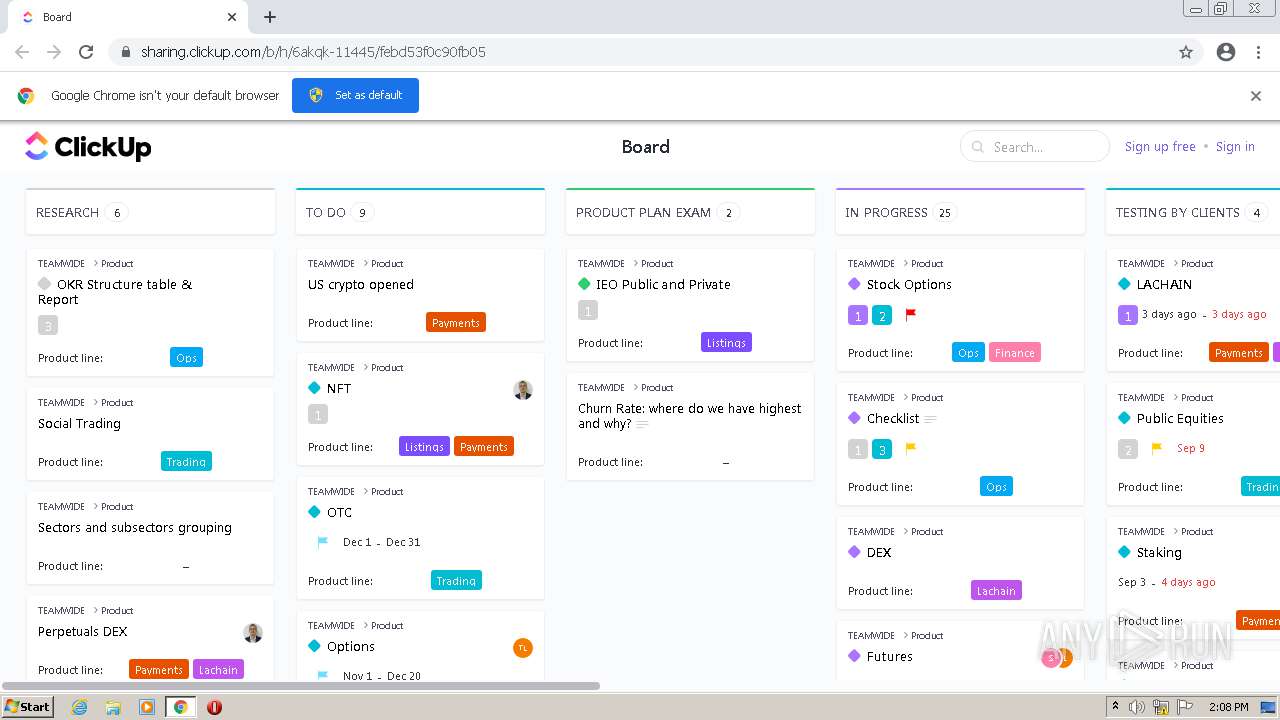Click the Trading tag on OTC card
Image resolution: width=1280 pixels, height=720 pixels.
coord(456,581)
